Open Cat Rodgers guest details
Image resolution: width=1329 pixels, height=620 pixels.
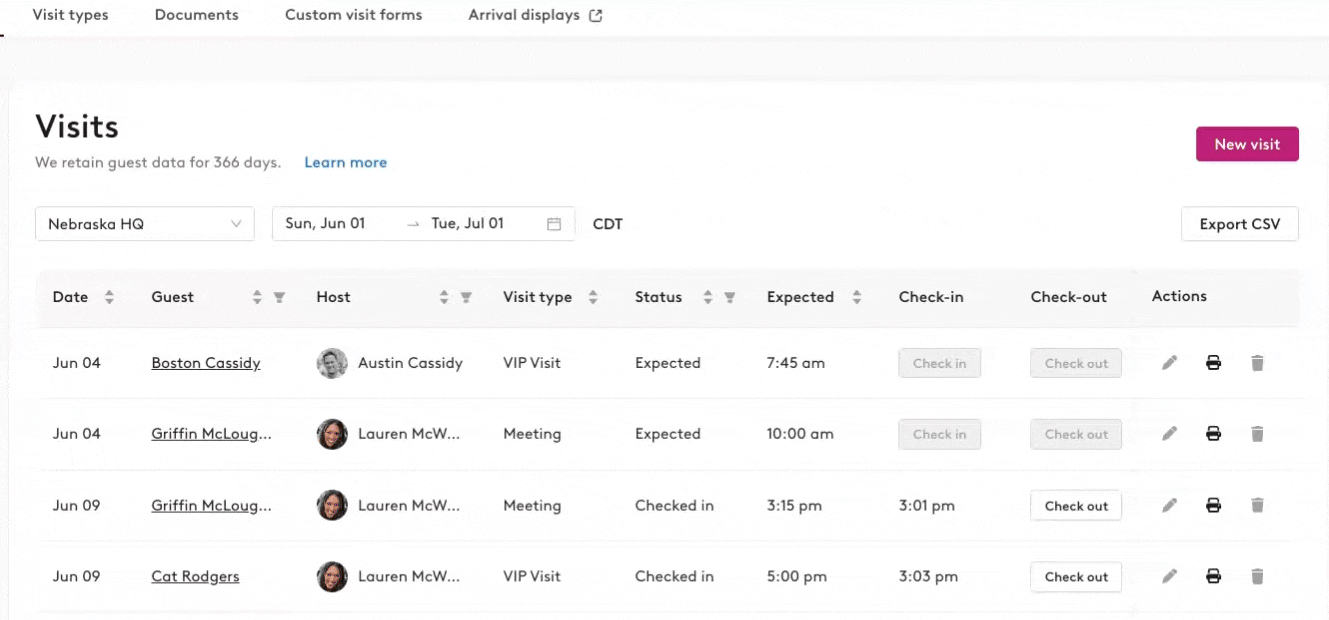195,576
